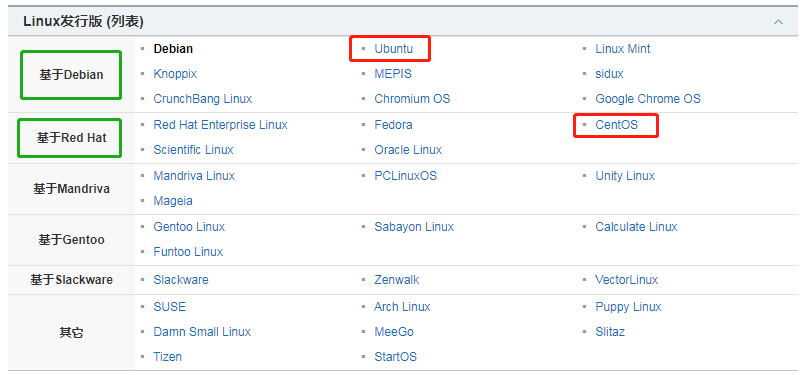Viewport: 807px width, 375px height.
Task: Open the SUSE link
Action: point(169,307)
